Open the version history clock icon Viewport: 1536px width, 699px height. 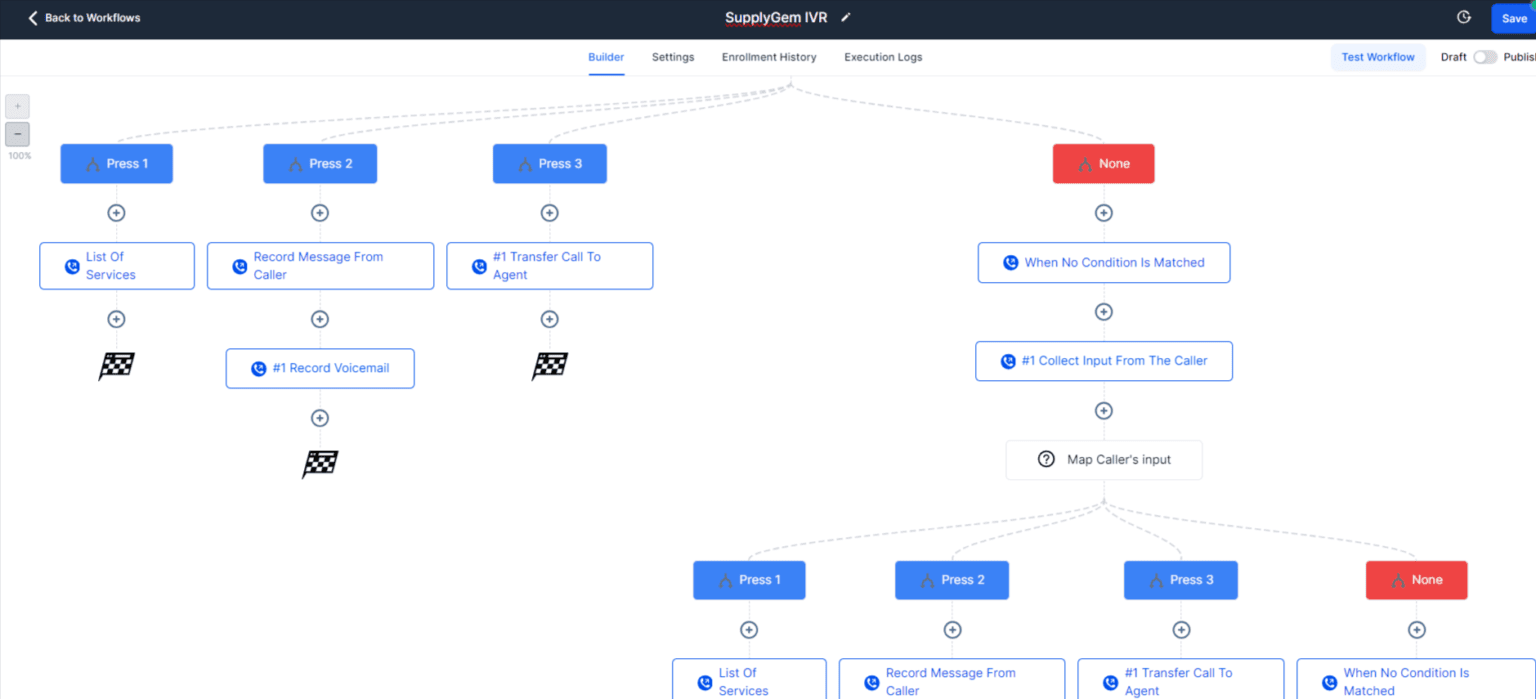(x=1464, y=18)
